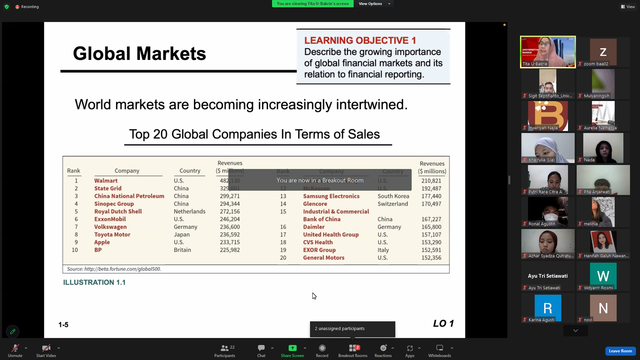Screen dimensions: 640x360
Task: Click the Recording indicator
Action: point(27,7)
